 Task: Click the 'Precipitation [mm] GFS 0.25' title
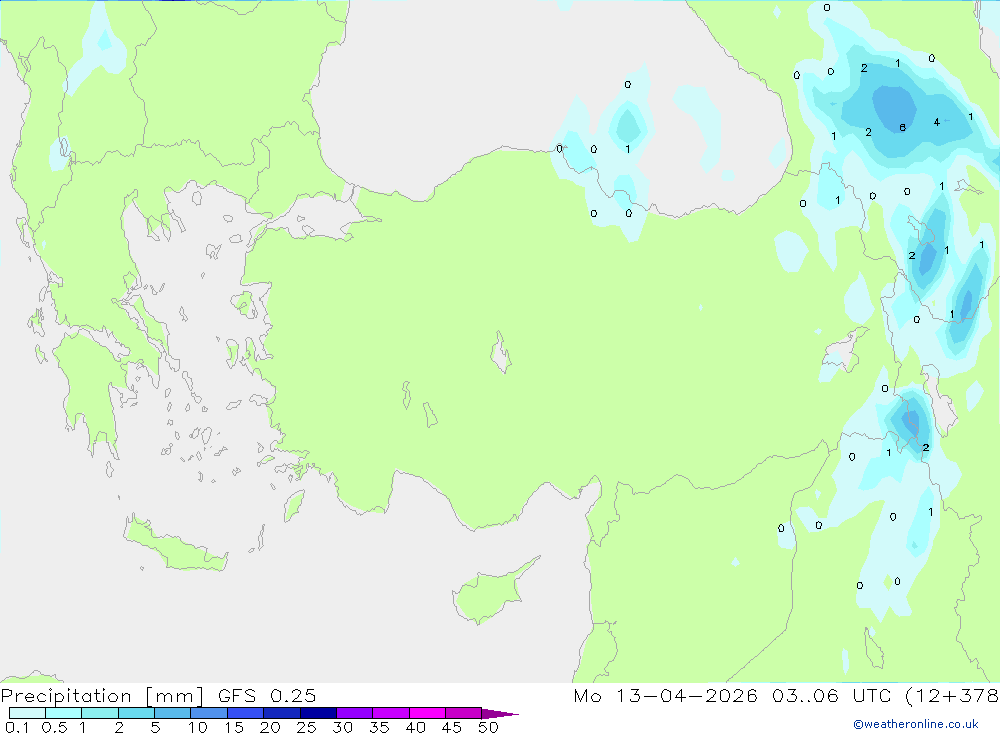coord(158,696)
